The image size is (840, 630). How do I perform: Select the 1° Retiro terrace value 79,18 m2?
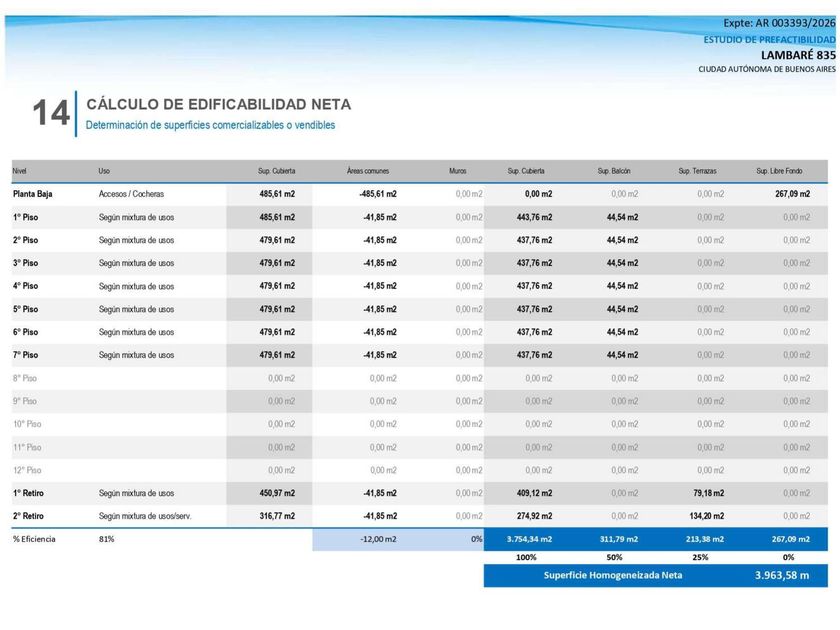[x=708, y=493]
